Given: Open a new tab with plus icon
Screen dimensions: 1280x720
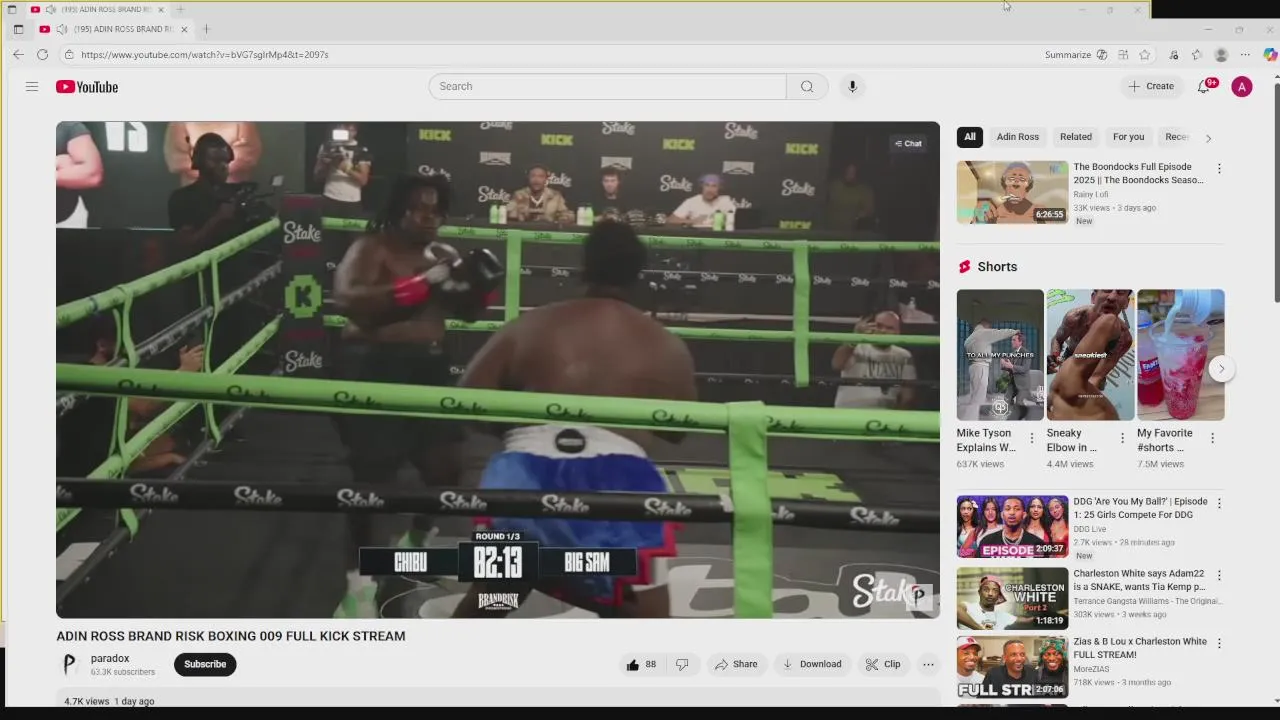Looking at the screenshot, I should point(206,29).
